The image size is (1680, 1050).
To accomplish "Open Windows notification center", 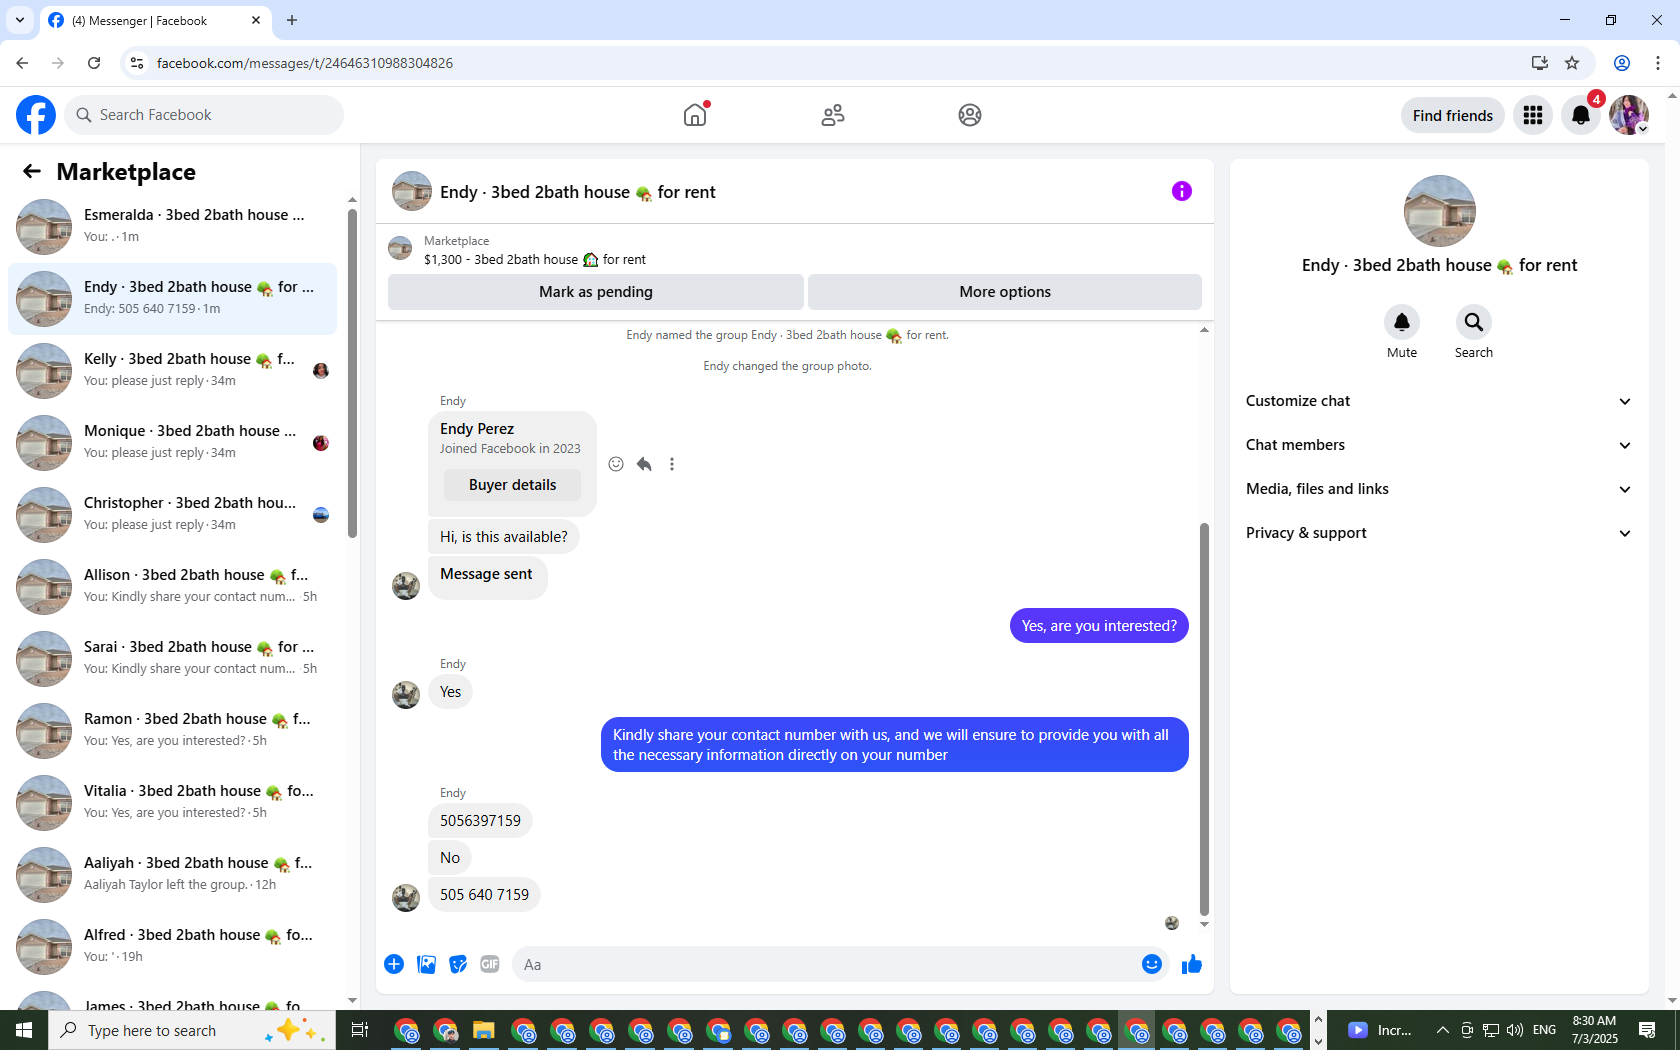I will point(1647,1030).
